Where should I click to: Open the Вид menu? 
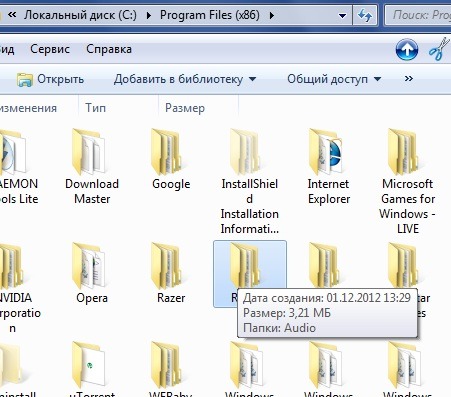7,49
